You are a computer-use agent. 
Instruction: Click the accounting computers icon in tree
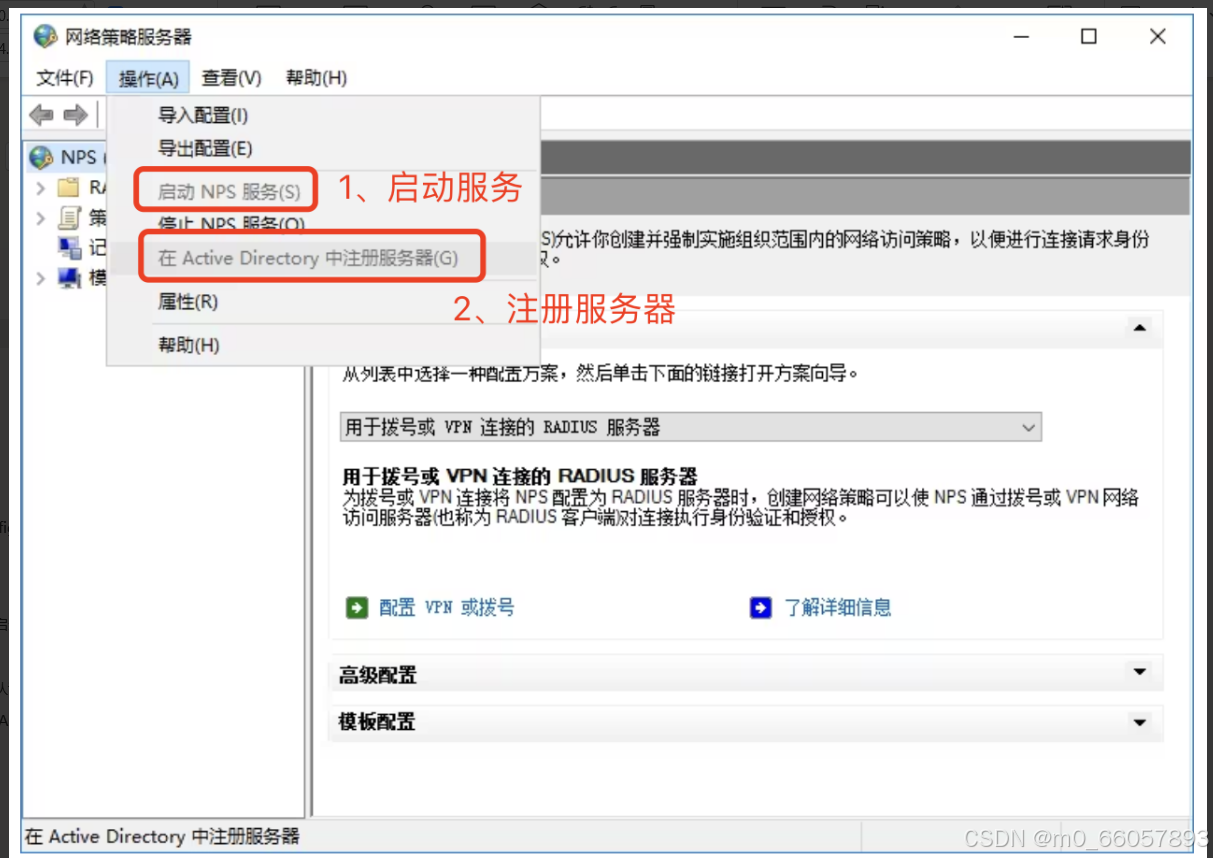tap(69, 247)
